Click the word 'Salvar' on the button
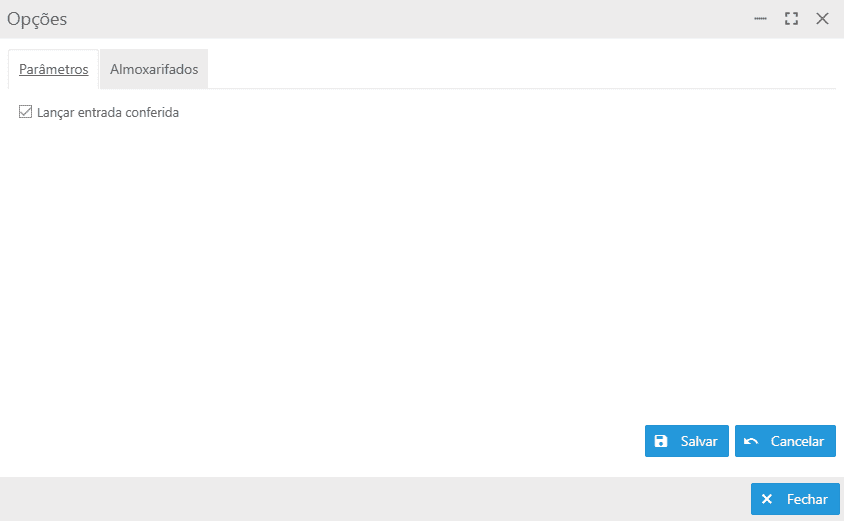Image resolution: width=844 pixels, height=521 pixels. point(699,441)
